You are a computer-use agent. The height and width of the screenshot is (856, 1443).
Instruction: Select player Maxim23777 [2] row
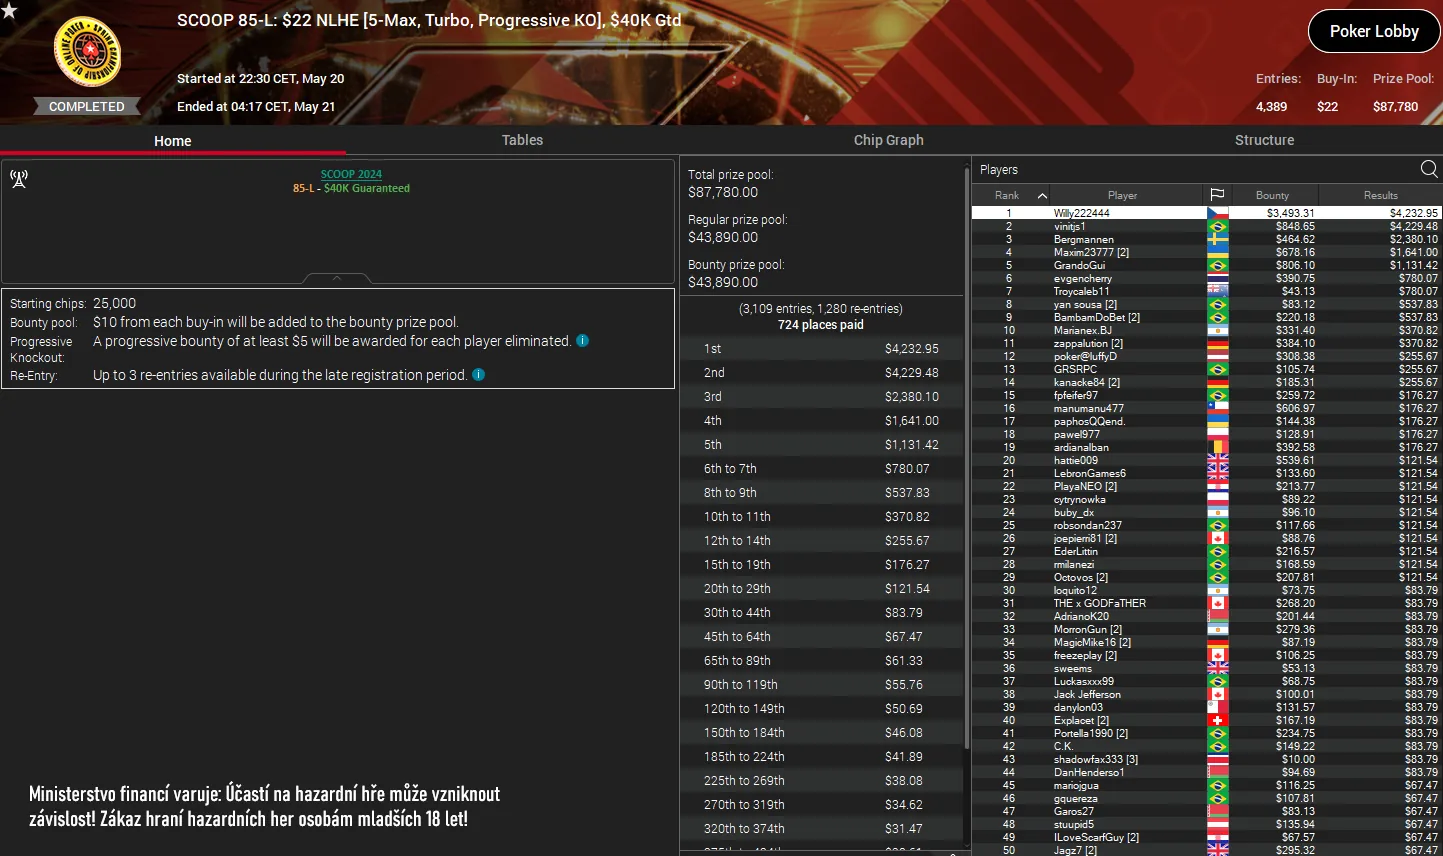tap(1207, 252)
